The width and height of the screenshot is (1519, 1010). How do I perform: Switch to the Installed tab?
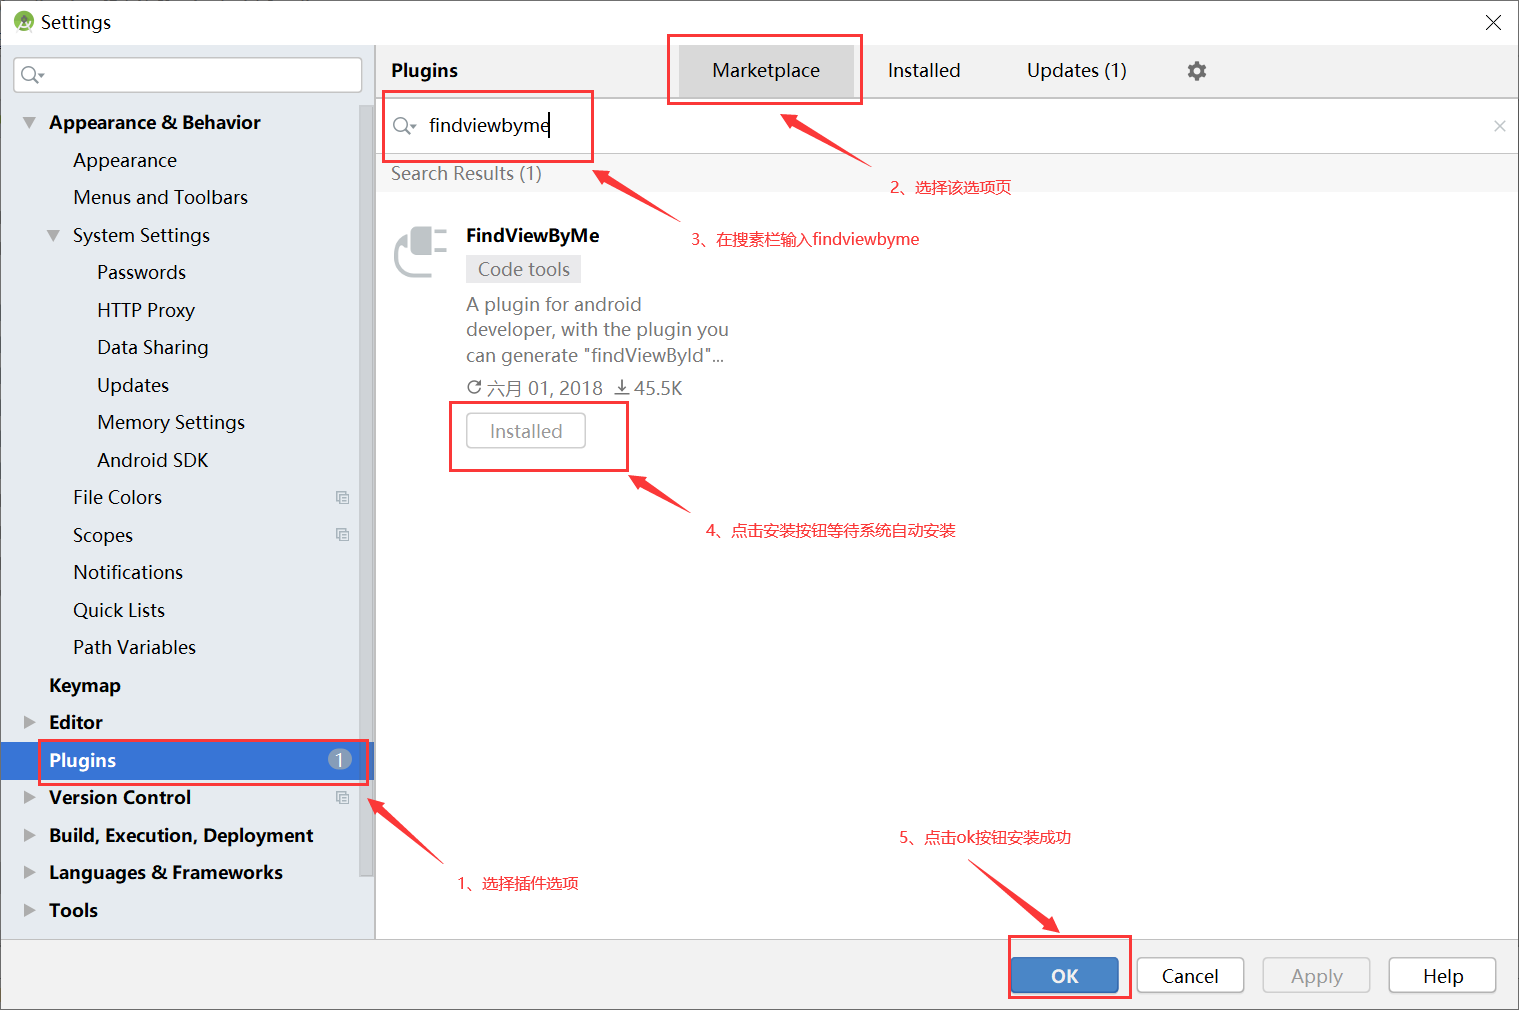(924, 71)
